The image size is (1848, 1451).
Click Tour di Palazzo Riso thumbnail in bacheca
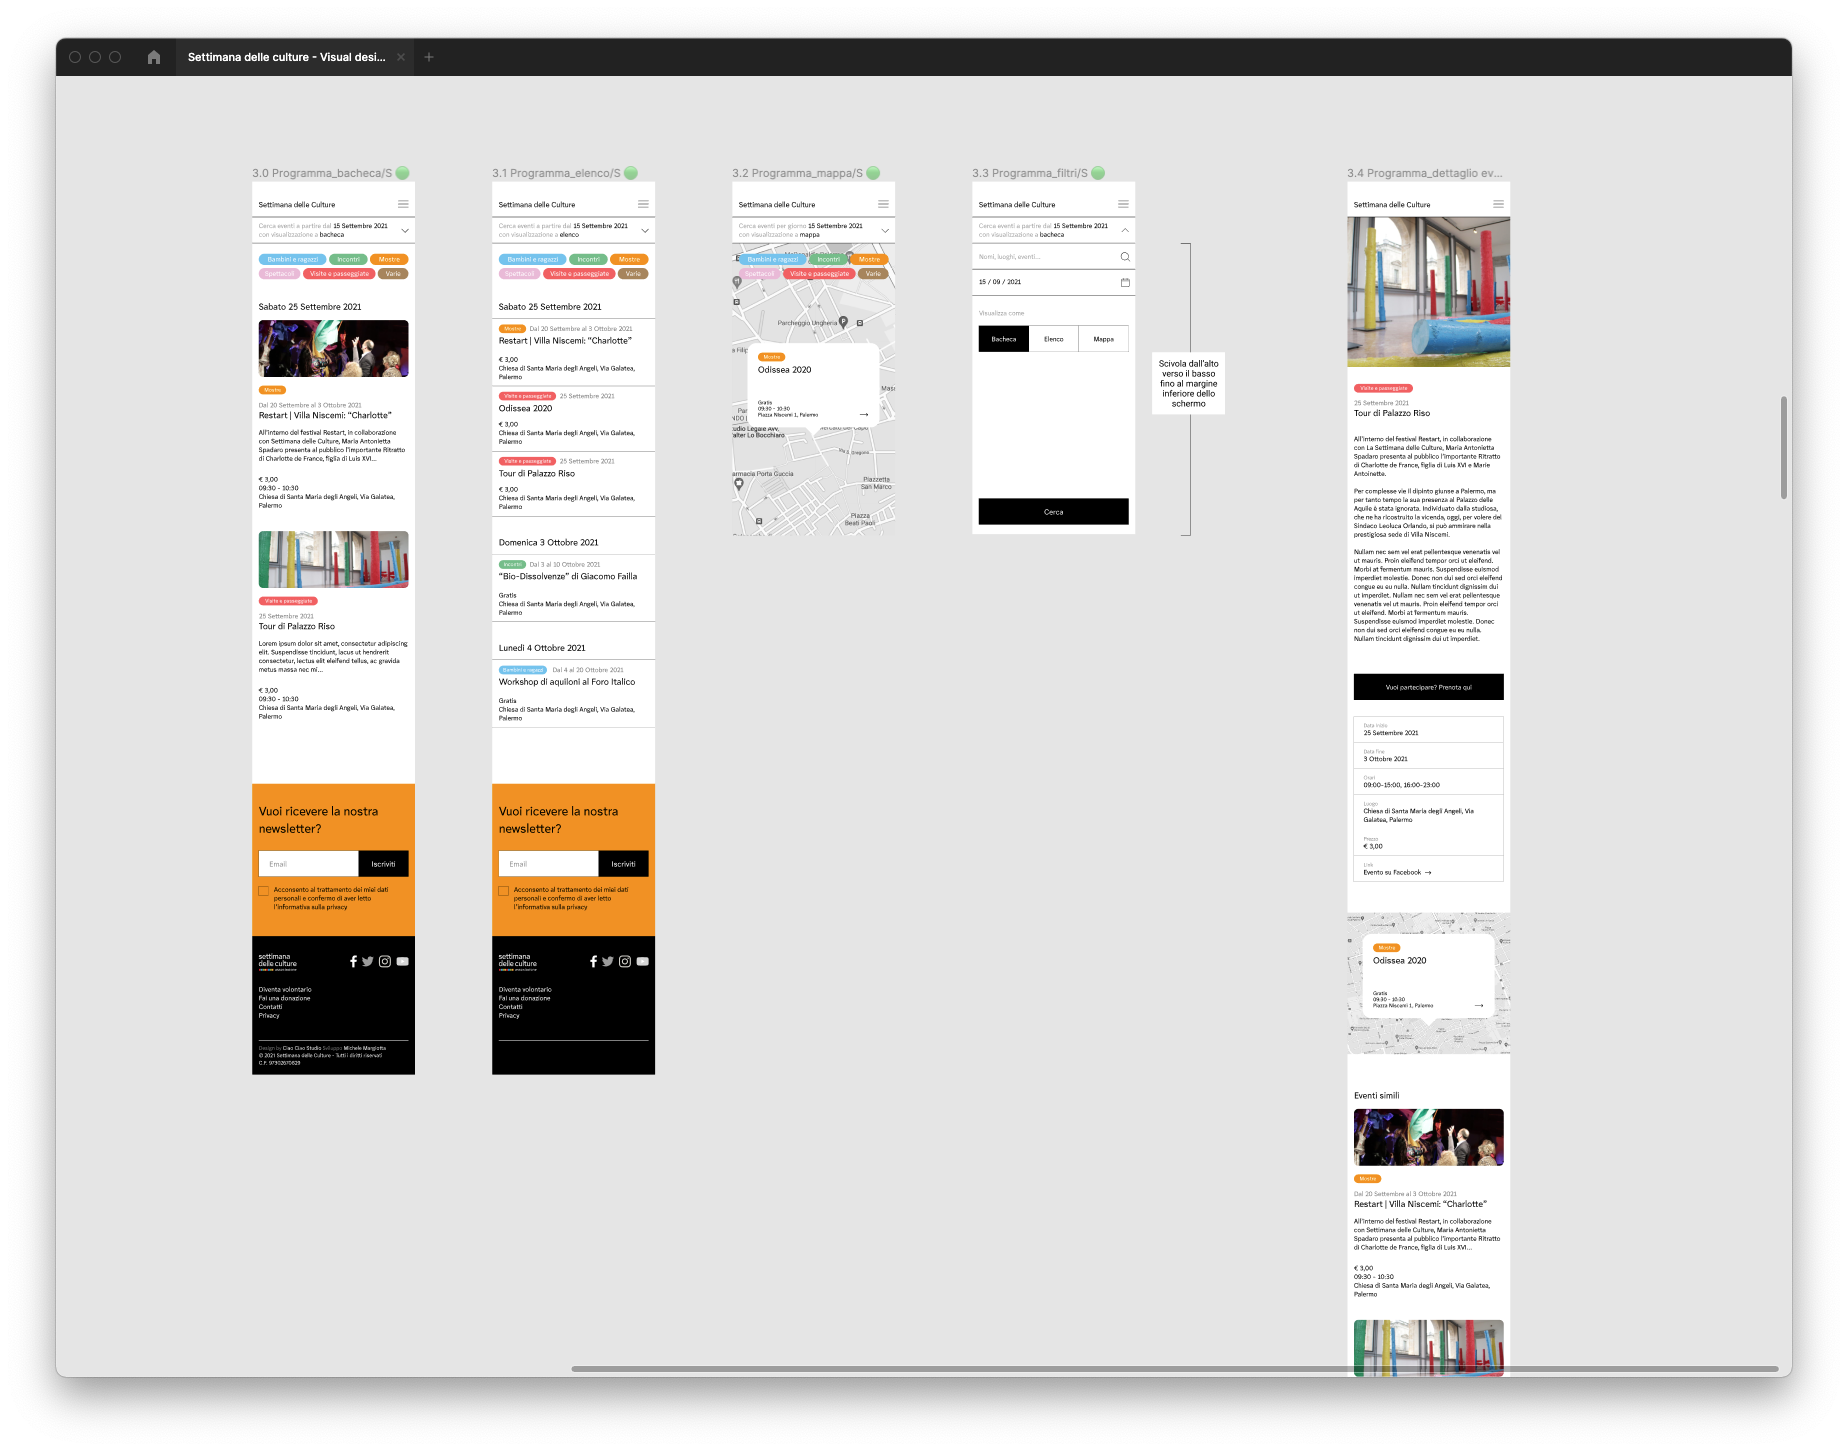point(333,559)
